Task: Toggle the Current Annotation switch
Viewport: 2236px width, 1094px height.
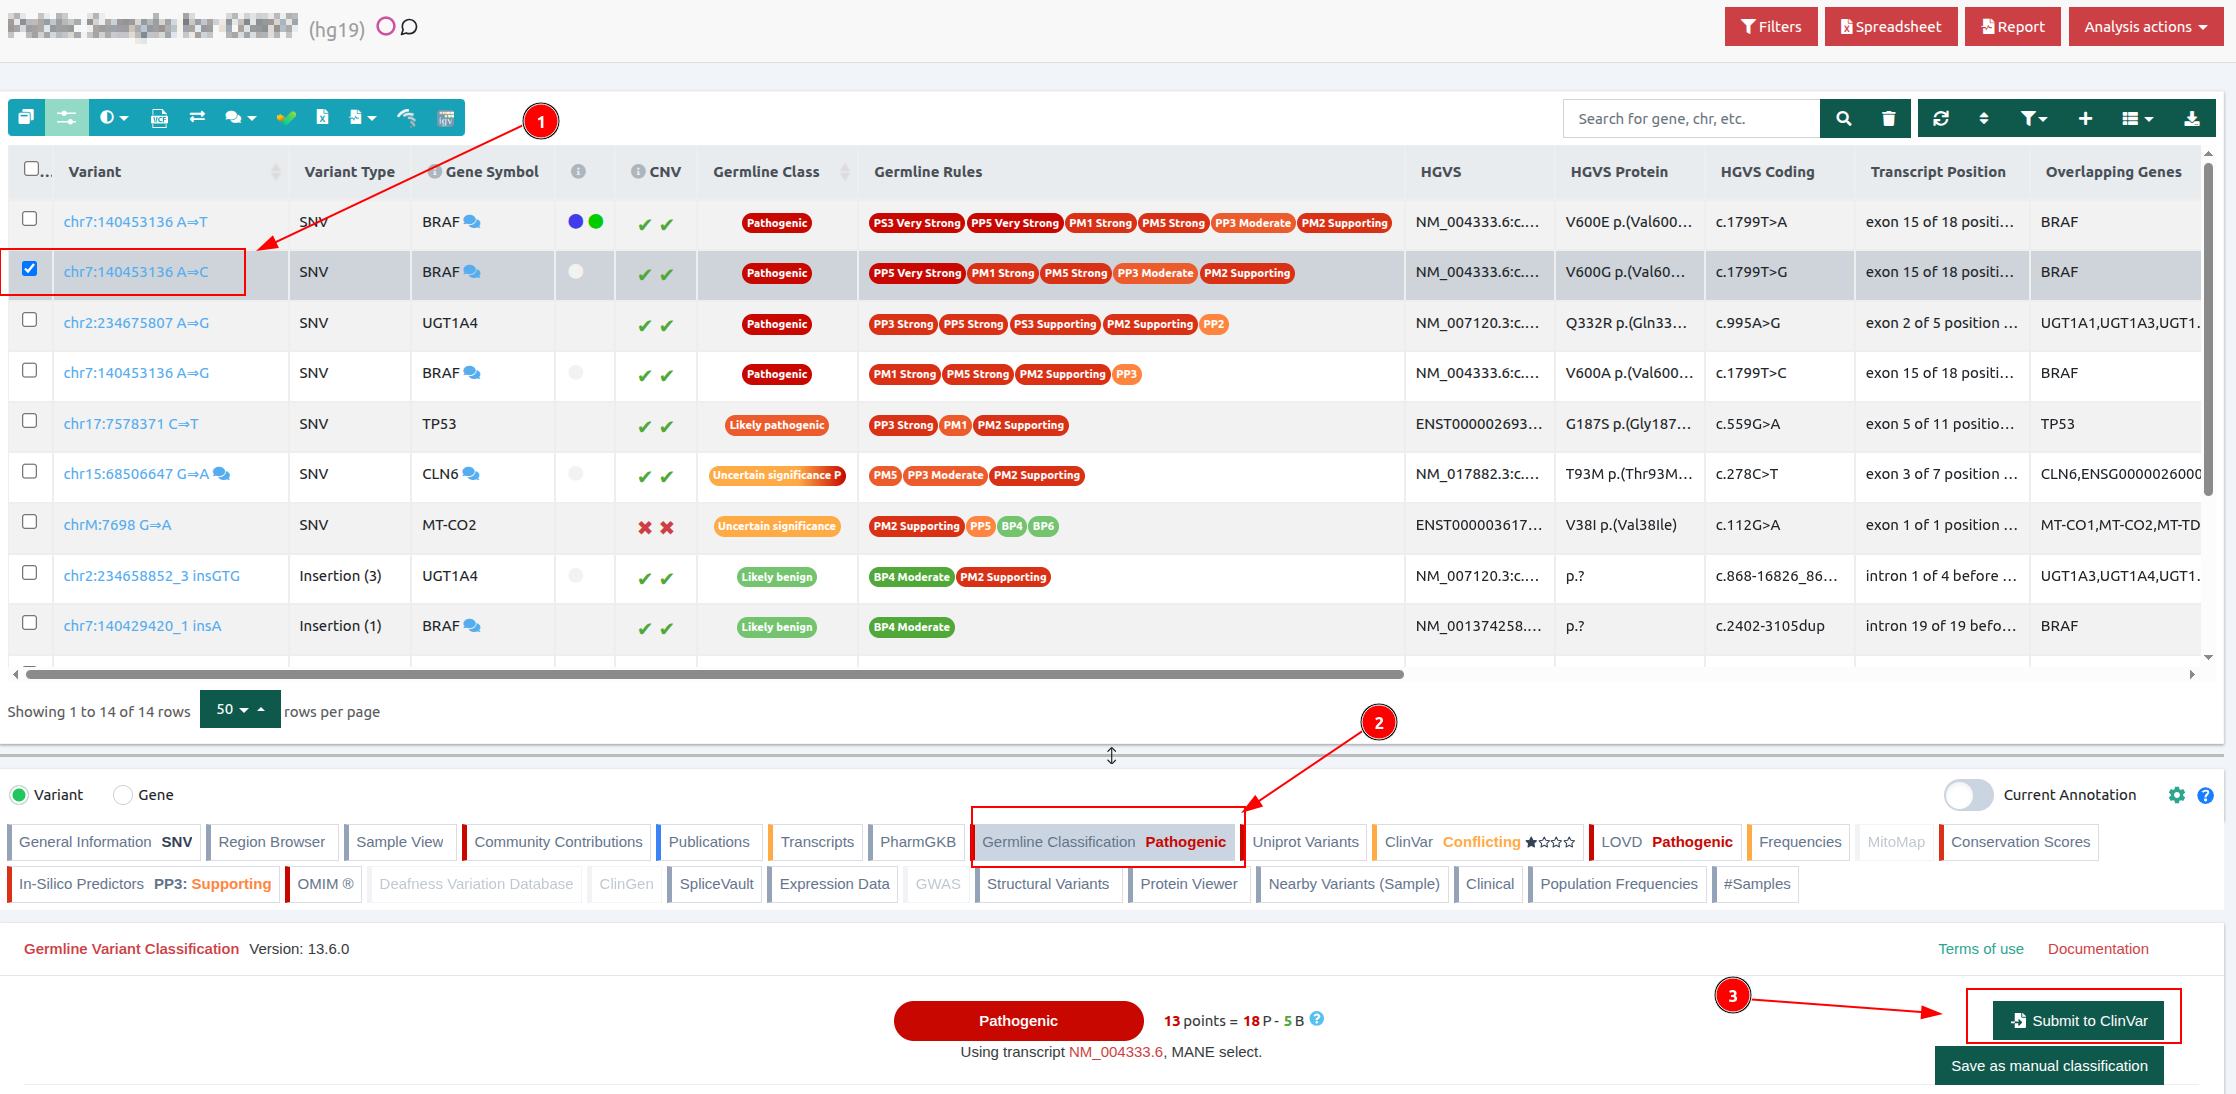Action: click(1968, 795)
